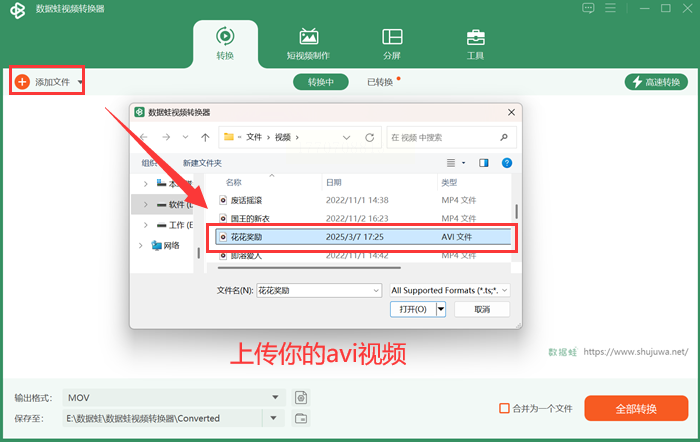
Task: Enable 高速转换 lightning button
Action: 656,82
